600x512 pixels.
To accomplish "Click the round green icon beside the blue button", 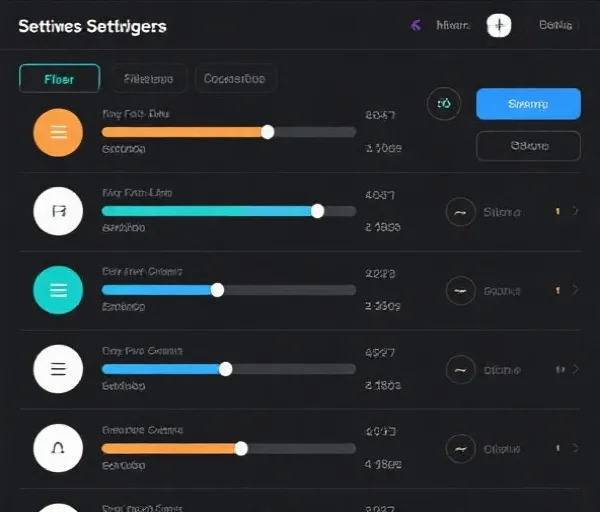I will tap(444, 103).
